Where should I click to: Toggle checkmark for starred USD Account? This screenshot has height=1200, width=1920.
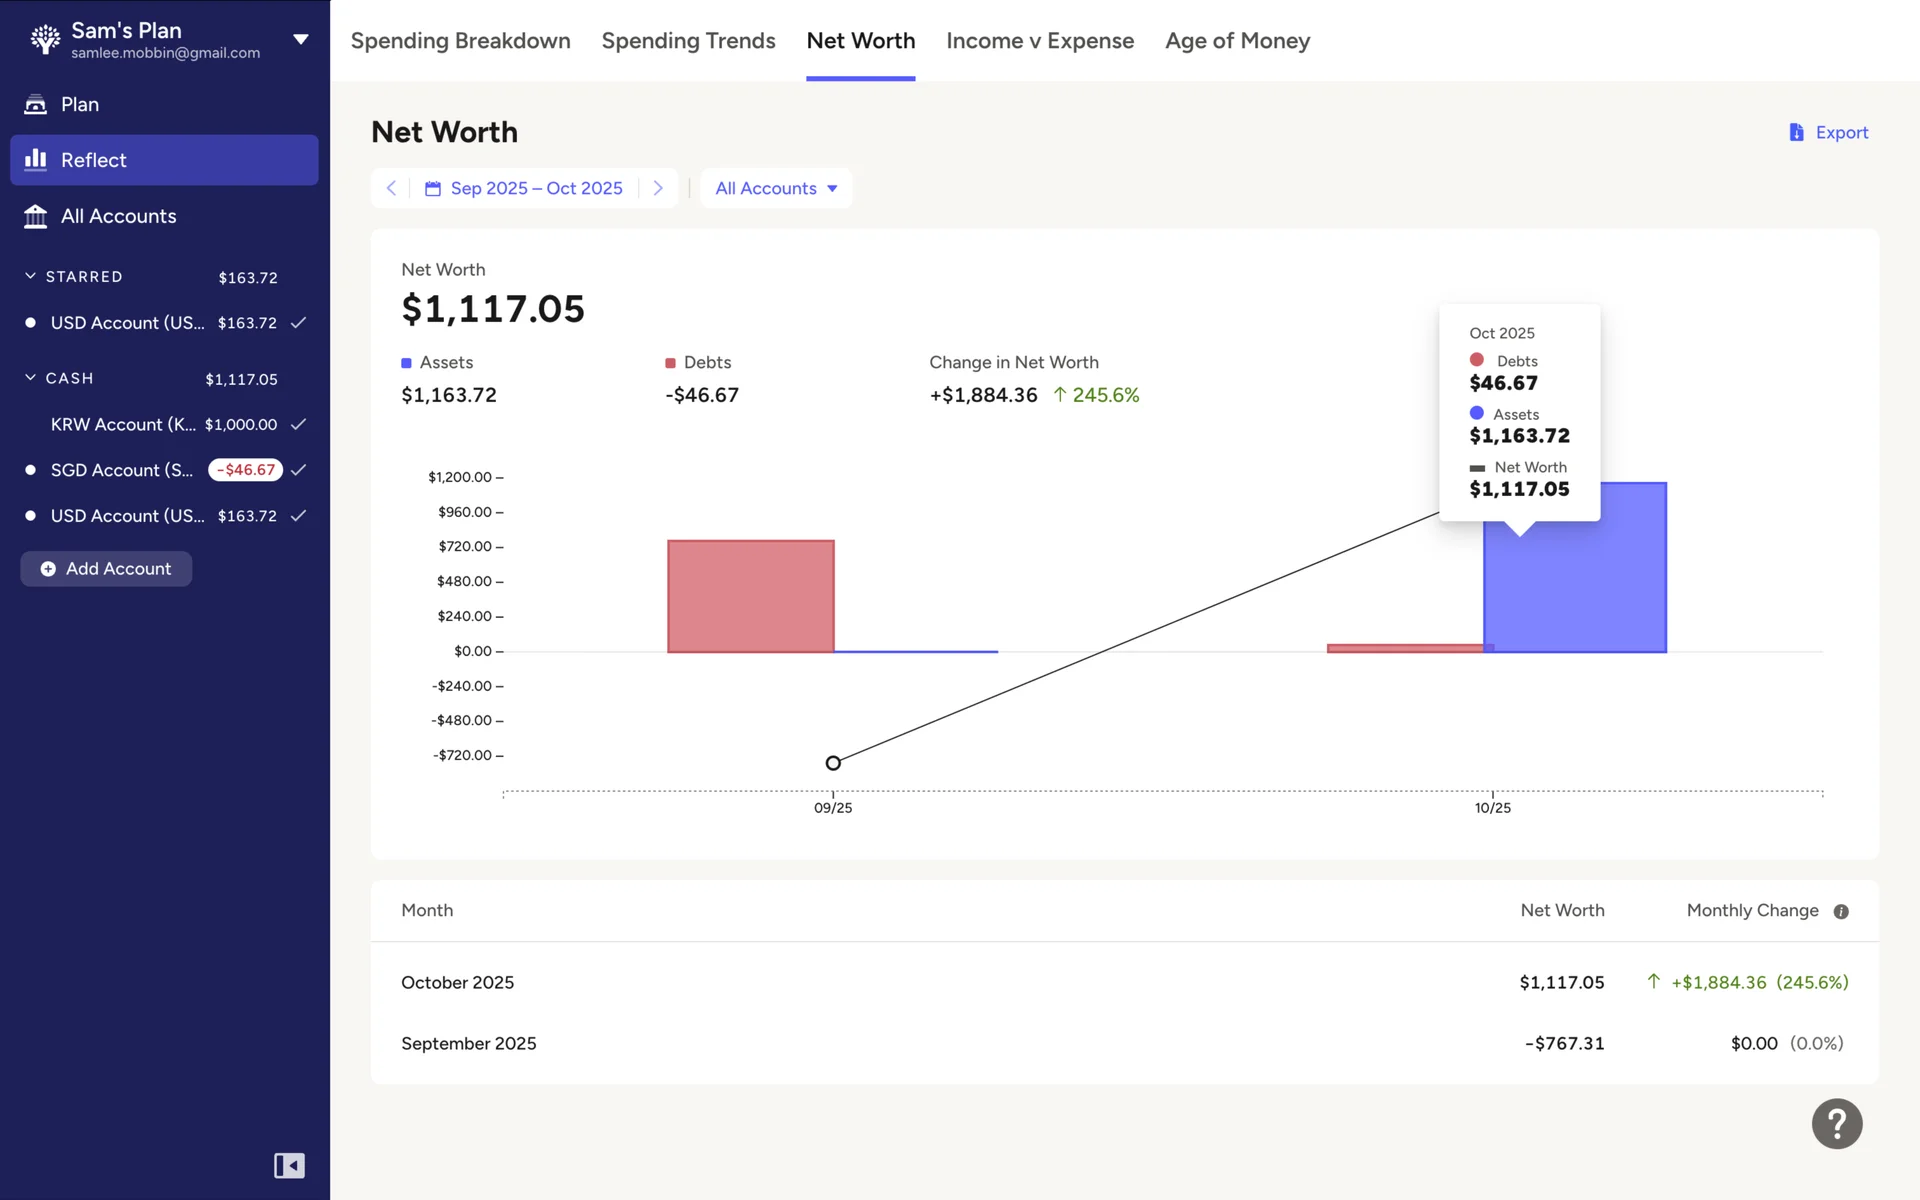(x=298, y=323)
